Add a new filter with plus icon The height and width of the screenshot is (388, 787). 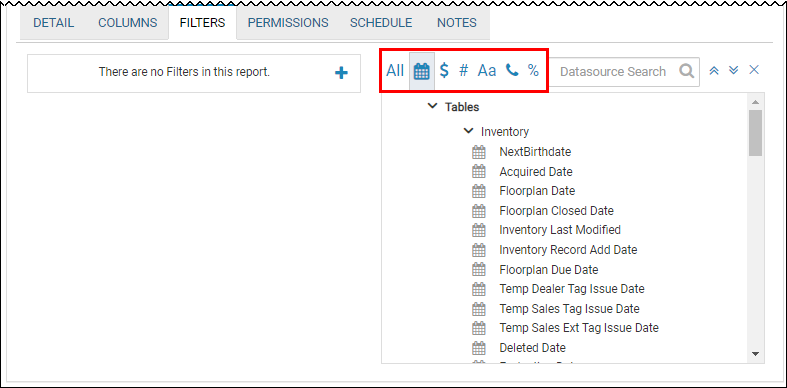pos(341,73)
